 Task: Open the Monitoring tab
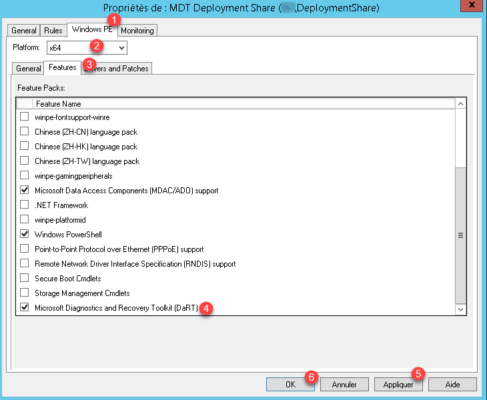click(x=137, y=30)
